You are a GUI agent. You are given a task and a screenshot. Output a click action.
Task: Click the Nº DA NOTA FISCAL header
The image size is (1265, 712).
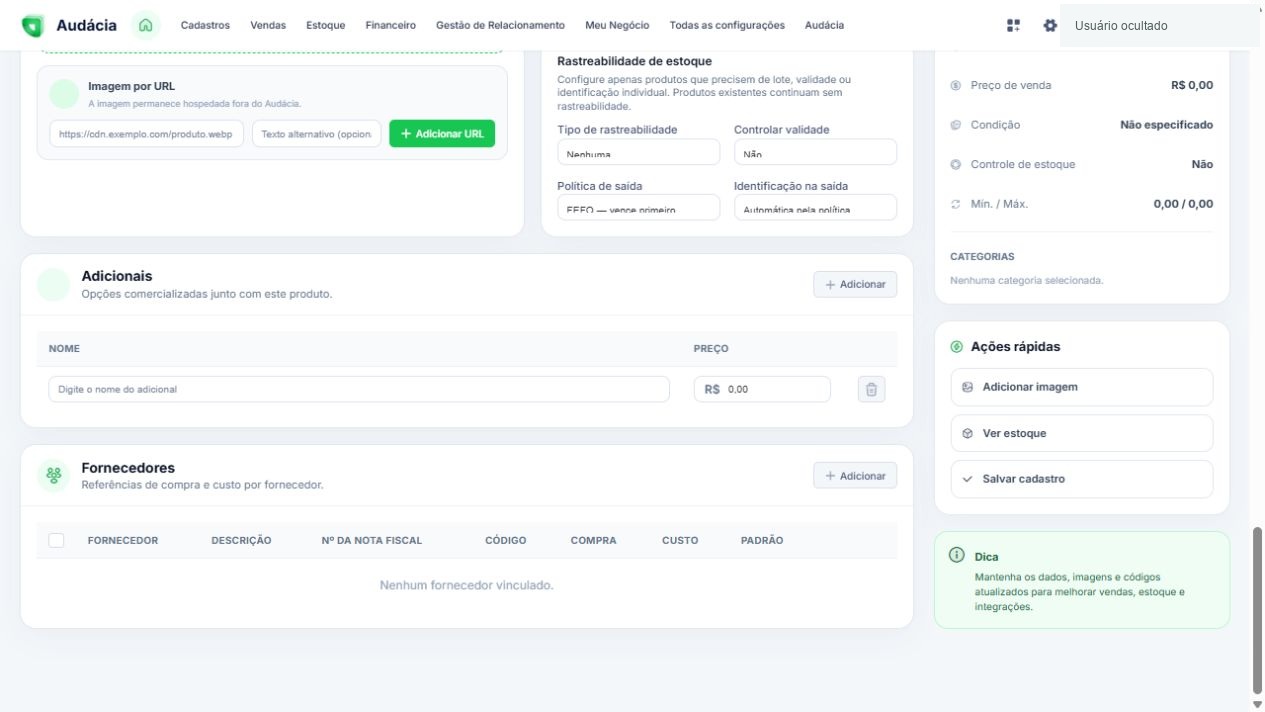pos(372,540)
